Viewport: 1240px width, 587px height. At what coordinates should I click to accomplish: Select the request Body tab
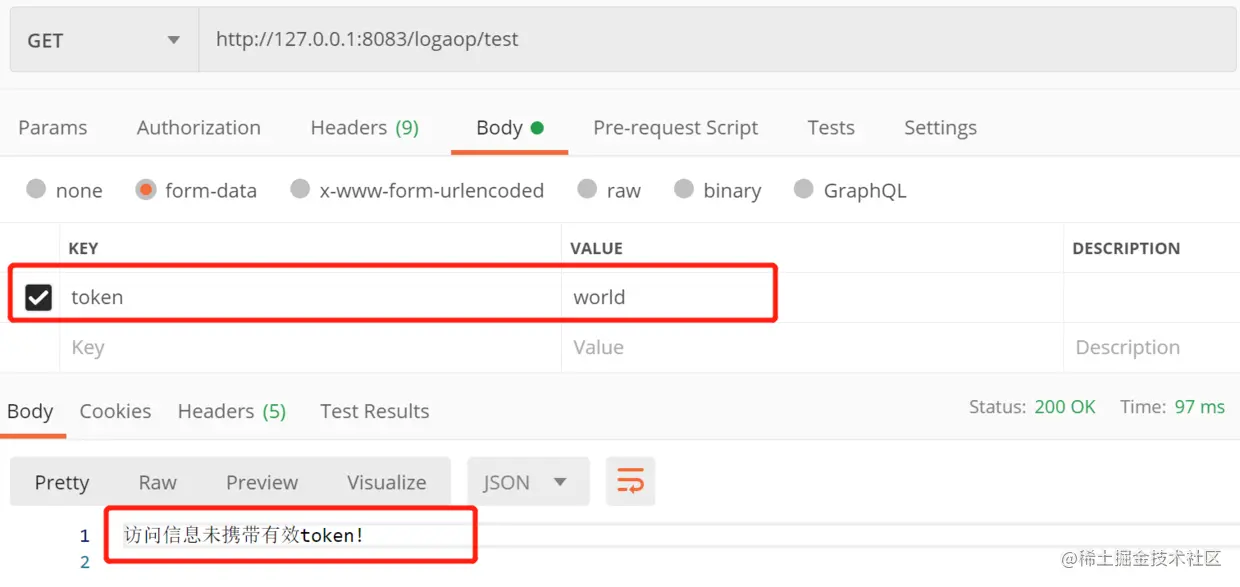pyautogui.click(x=509, y=128)
